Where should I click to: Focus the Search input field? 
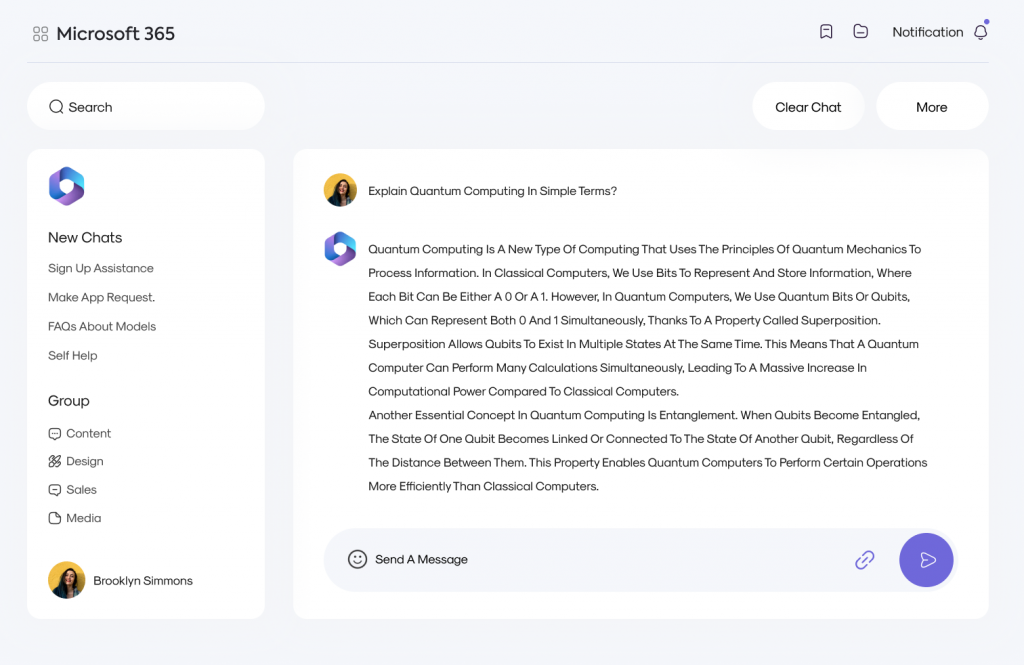146,106
